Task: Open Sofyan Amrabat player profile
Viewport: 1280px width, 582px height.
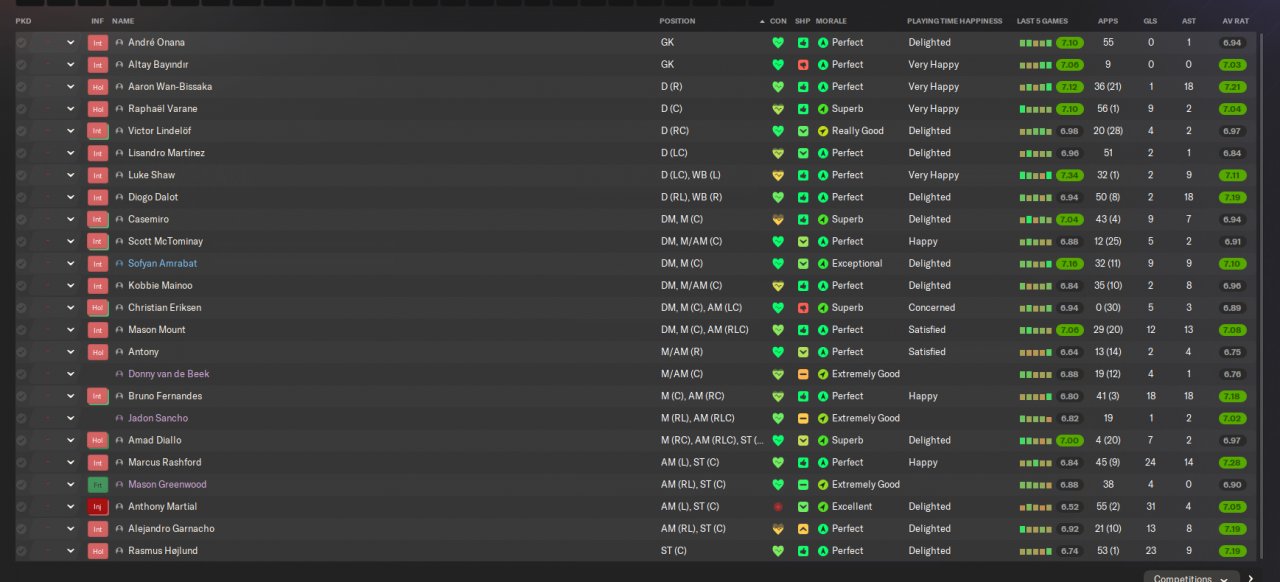Action: 162,264
